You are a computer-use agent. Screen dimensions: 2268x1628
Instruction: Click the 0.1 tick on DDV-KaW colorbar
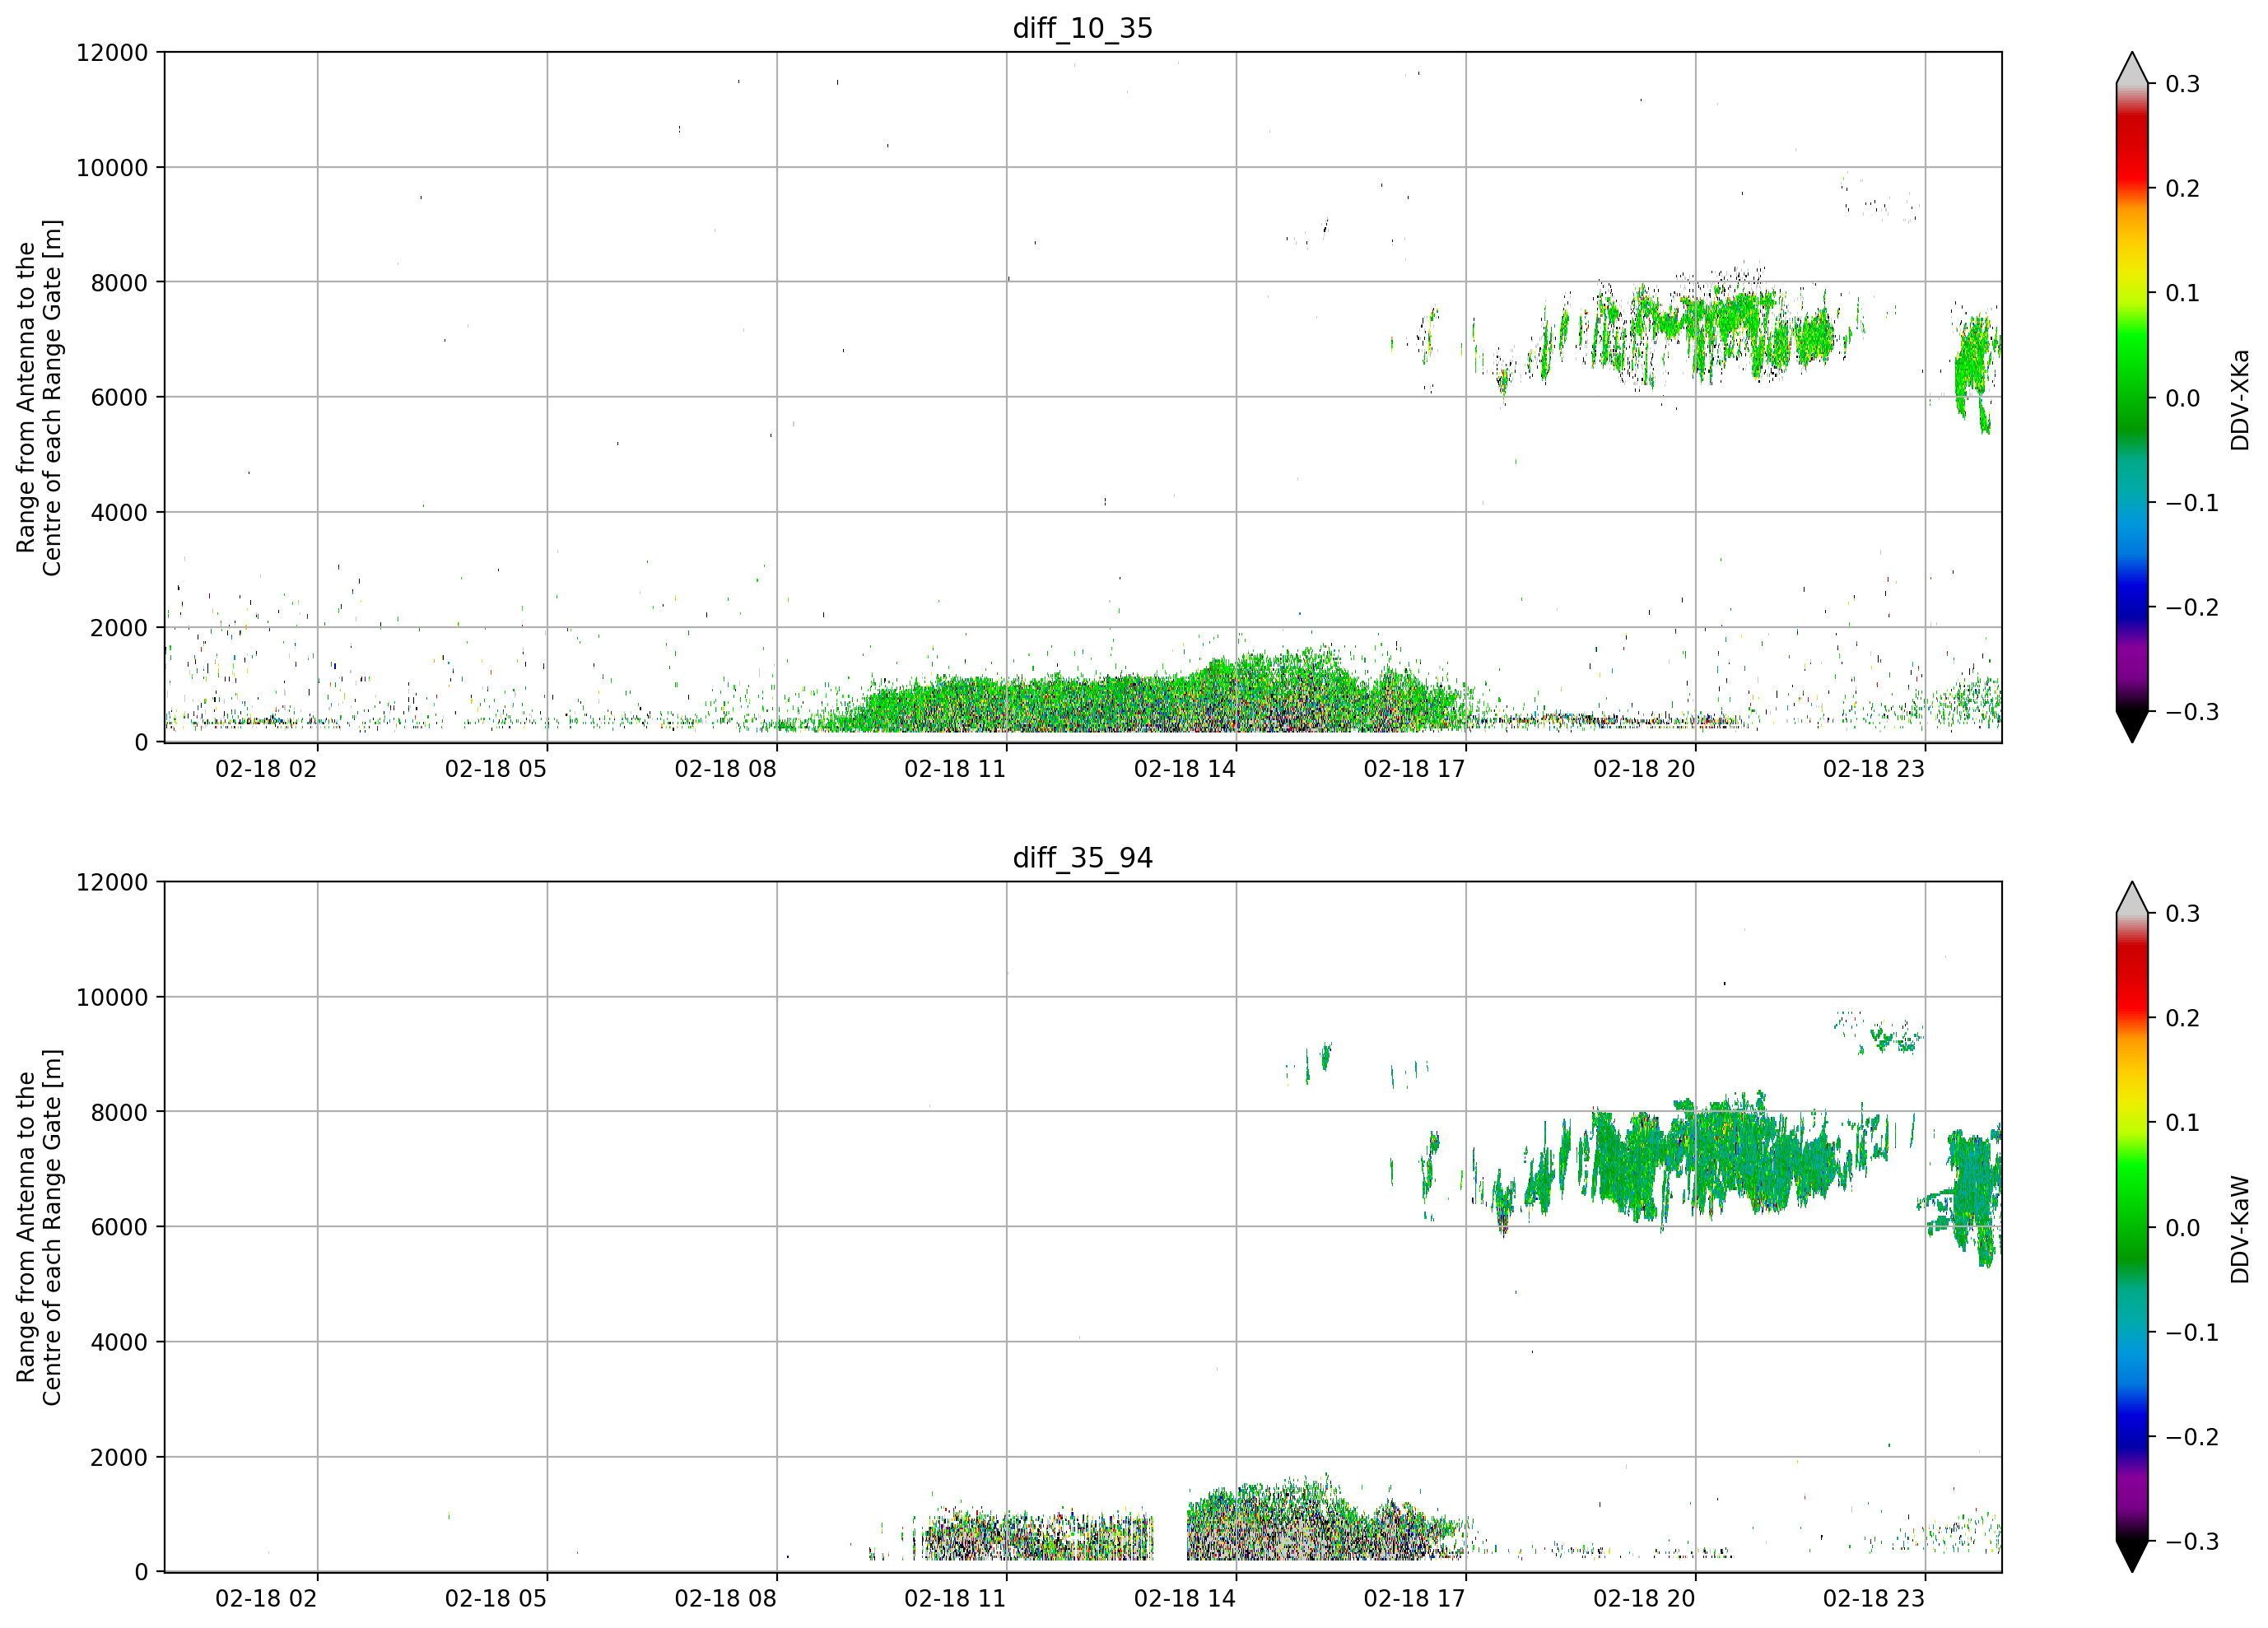pyautogui.click(x=2183, y=1123)
